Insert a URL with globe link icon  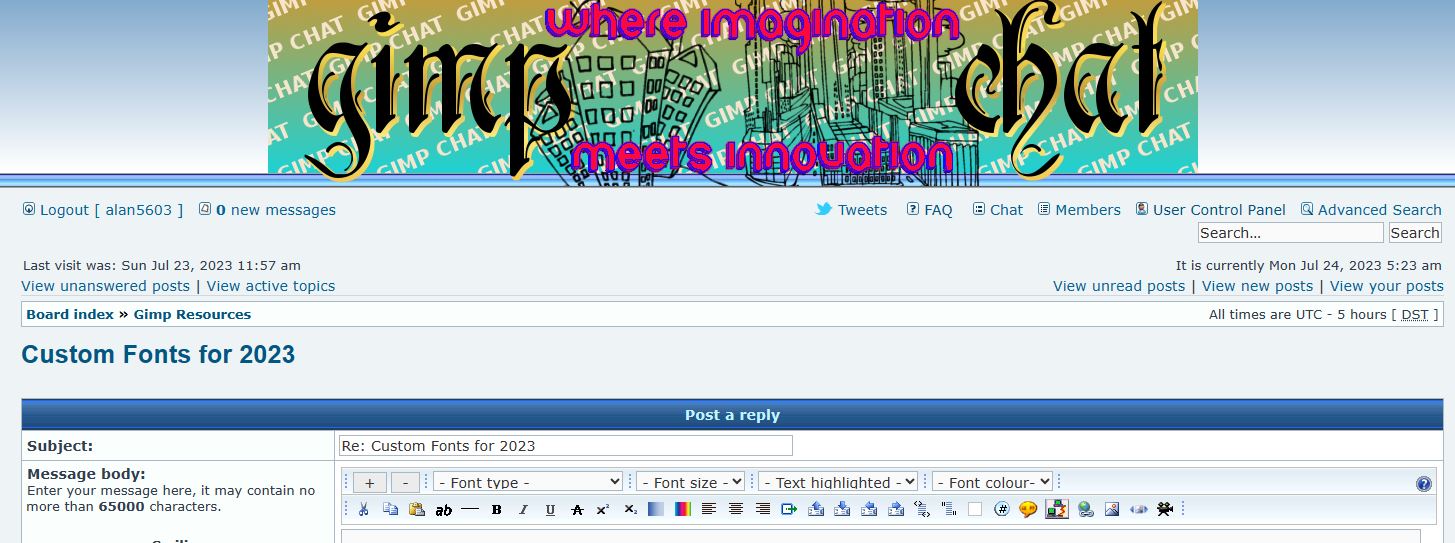pos(1085,509)
